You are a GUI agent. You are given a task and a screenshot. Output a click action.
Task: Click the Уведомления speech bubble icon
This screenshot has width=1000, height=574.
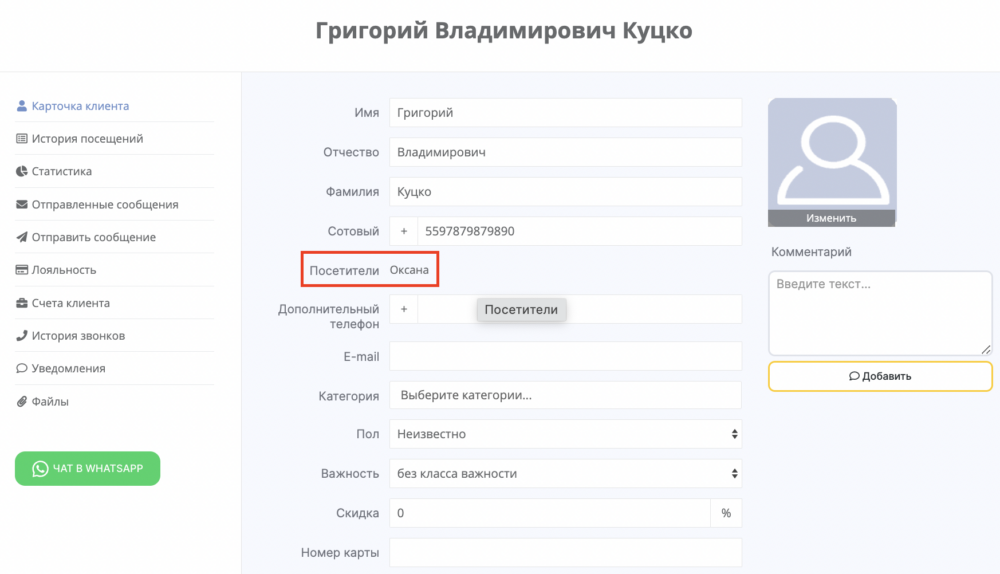pyautogui.click(x=22, y=368)
